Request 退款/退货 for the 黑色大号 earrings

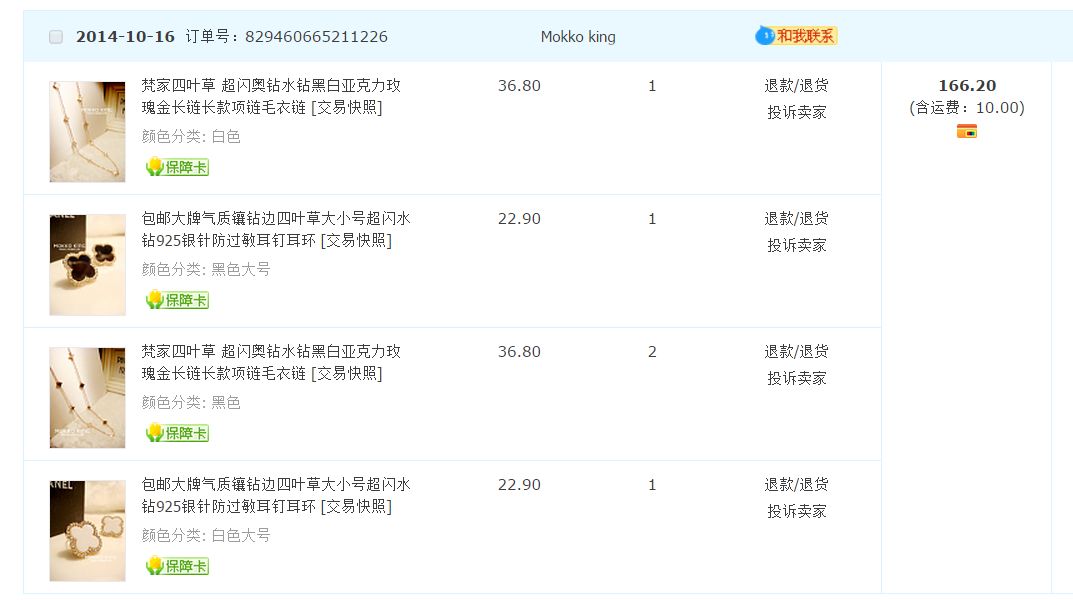tap(796, 219)
